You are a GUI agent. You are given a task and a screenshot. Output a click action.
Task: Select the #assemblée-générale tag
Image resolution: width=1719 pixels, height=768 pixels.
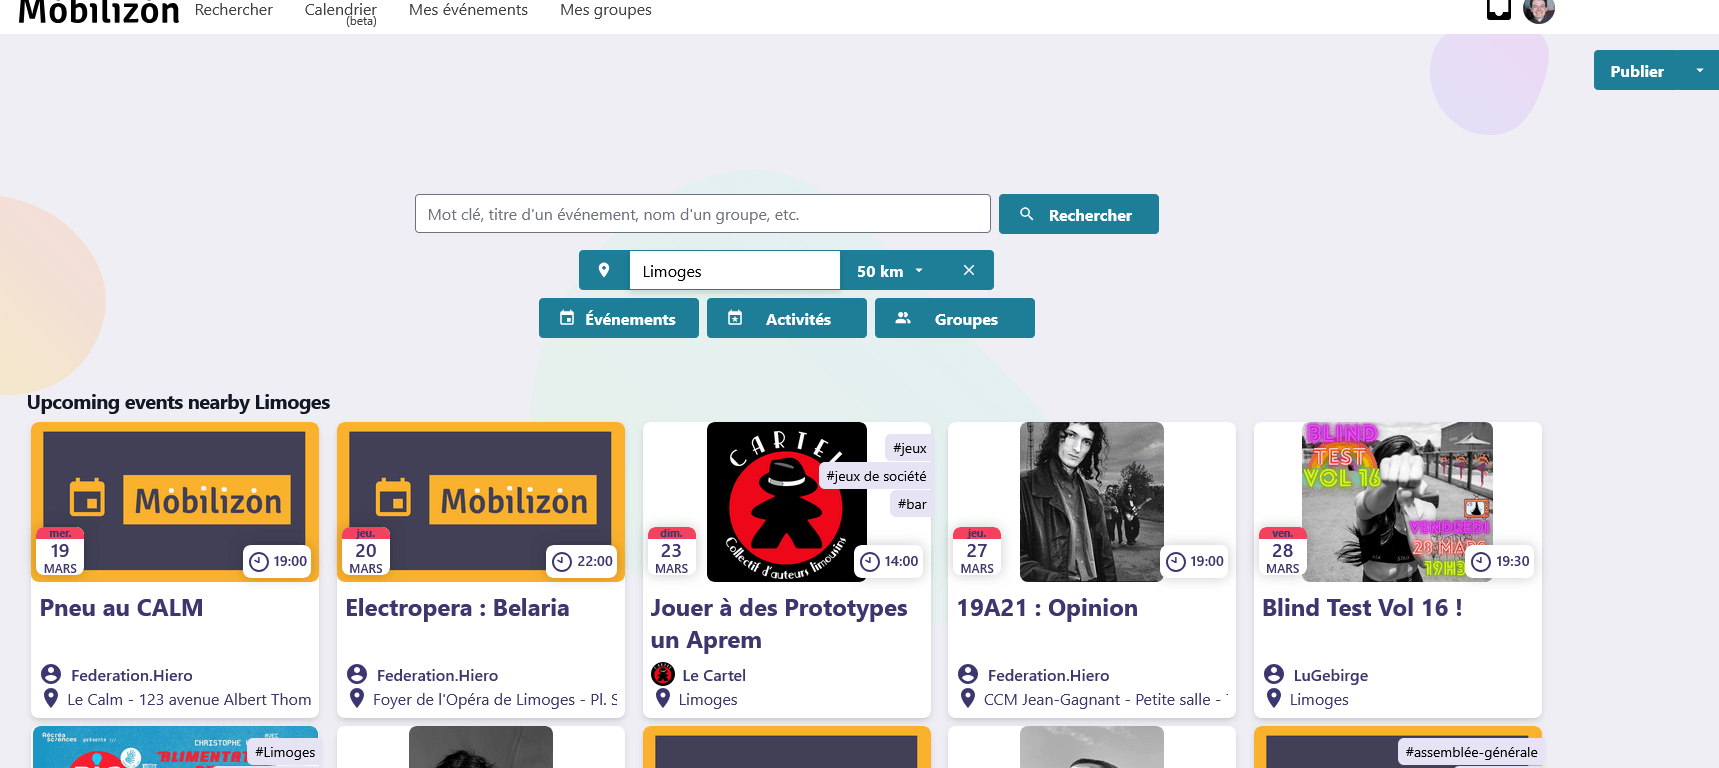click(x=1471, y=752)
